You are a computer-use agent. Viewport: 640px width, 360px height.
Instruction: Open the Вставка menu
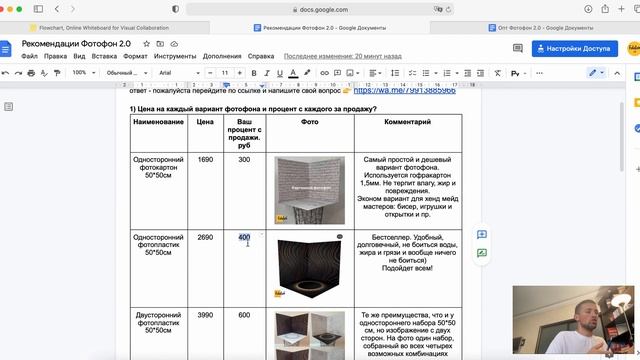point(104,56)
